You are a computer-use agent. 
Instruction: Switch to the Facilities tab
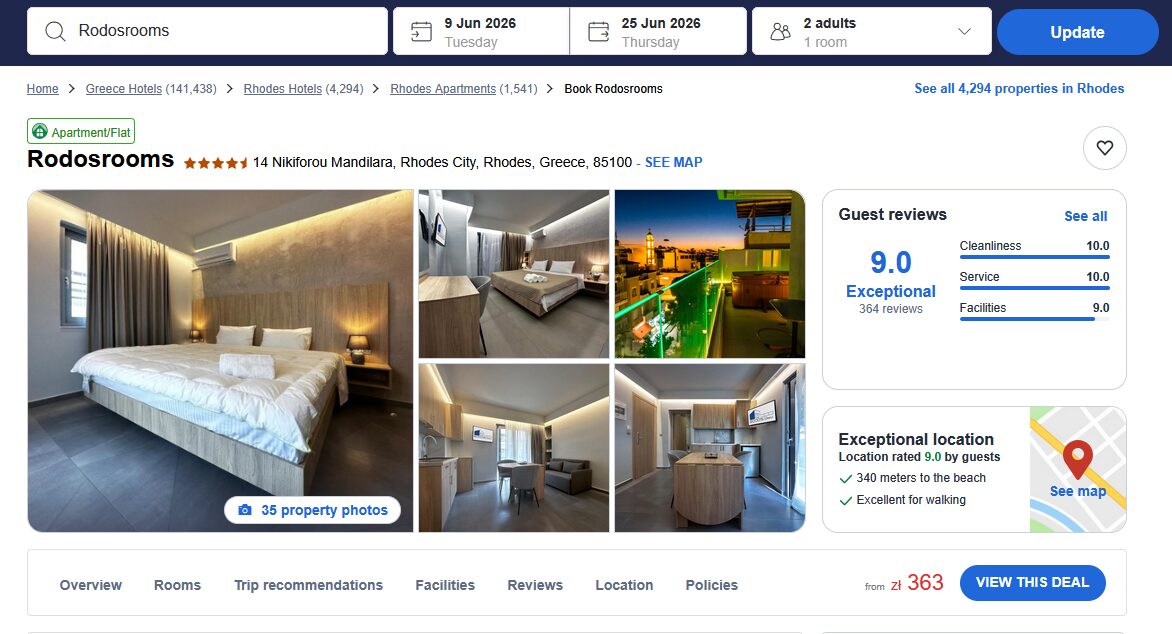point(445,585)
